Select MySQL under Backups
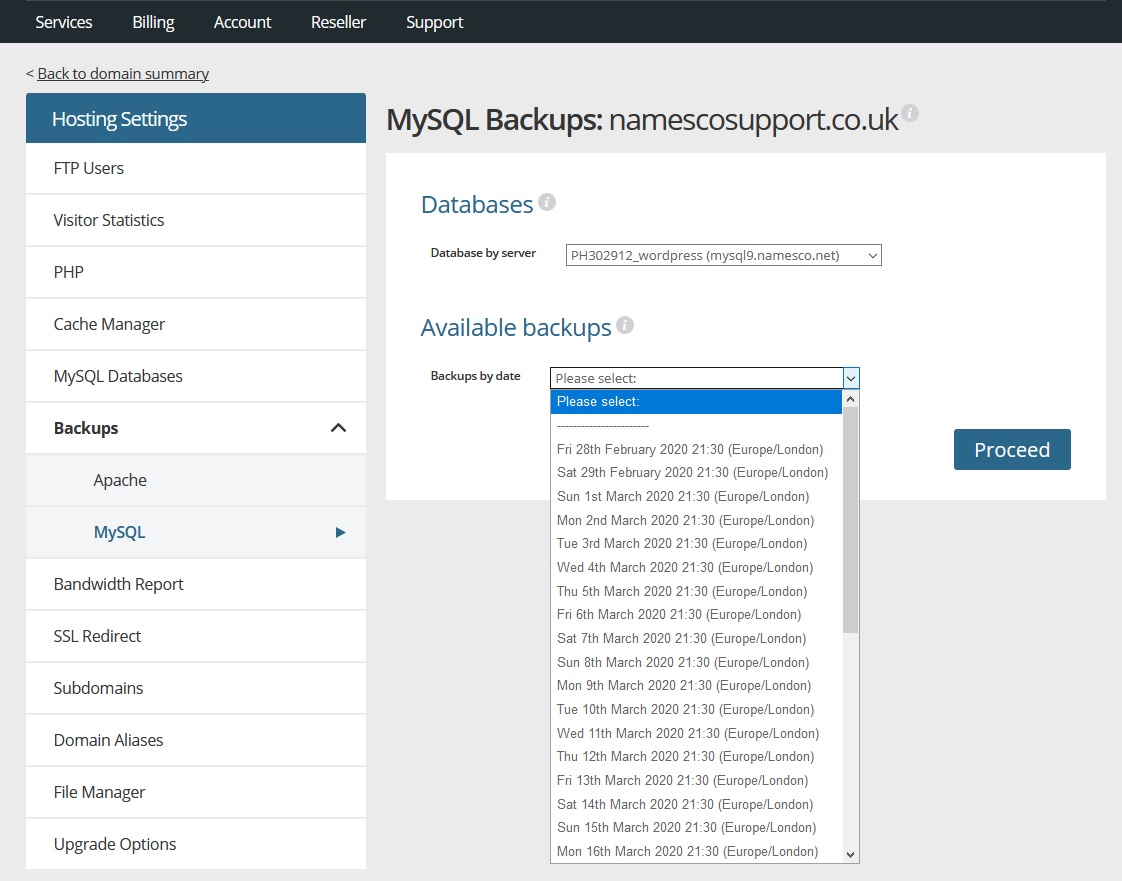 (x=196, y=532)
